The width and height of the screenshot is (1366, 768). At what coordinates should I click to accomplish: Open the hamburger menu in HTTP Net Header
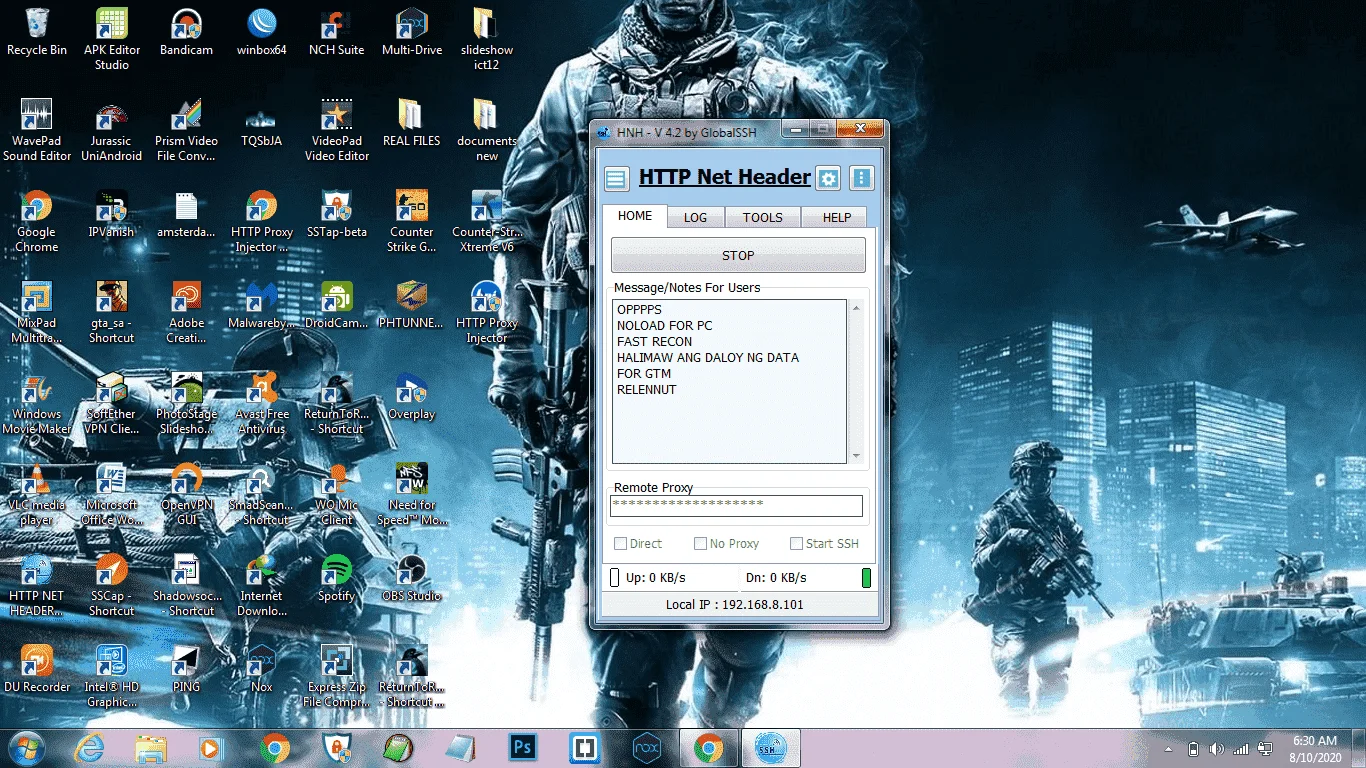click(x=616, y=179)
